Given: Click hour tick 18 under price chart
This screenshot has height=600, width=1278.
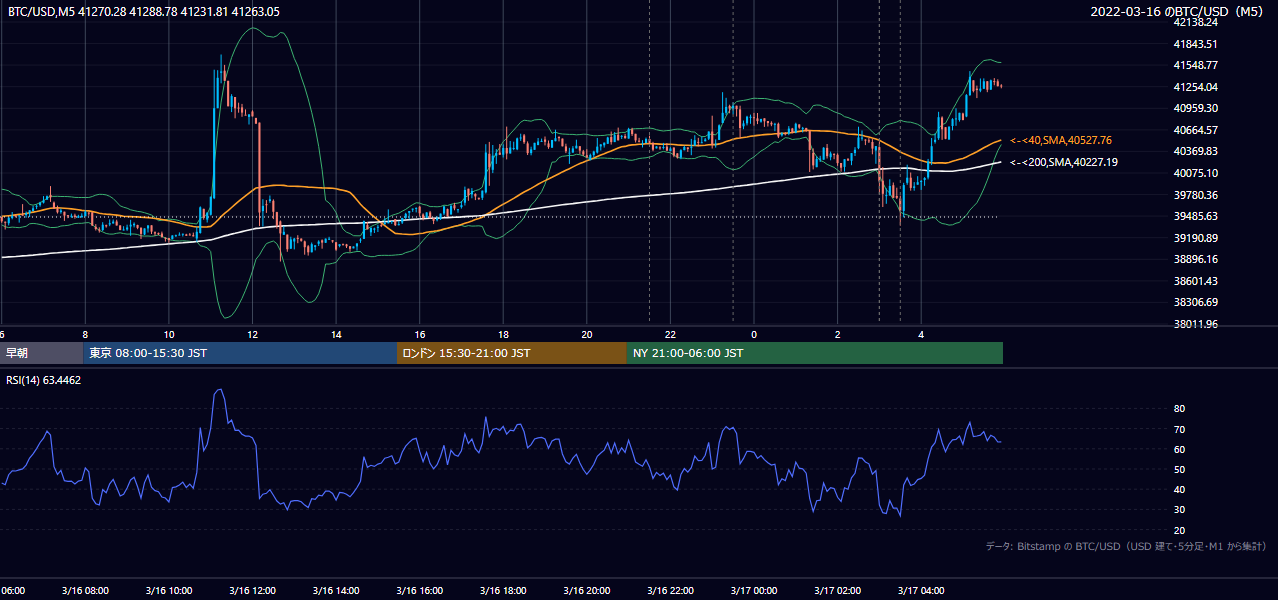Looking at the screenshot, I should 503,334.
